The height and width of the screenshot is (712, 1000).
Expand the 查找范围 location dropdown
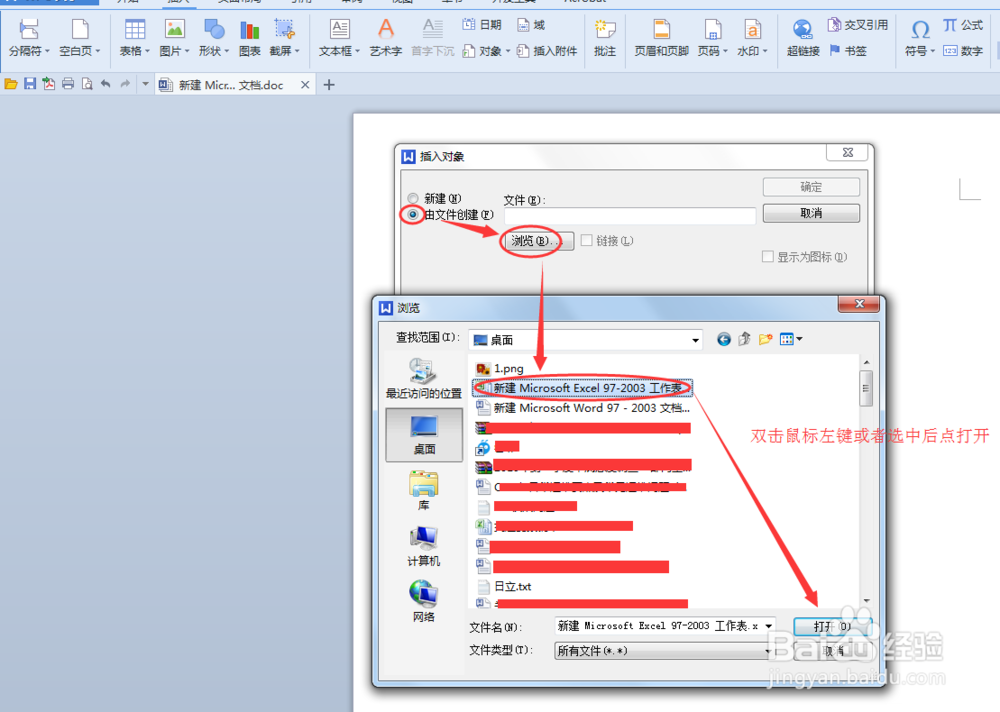click(695, 340)
